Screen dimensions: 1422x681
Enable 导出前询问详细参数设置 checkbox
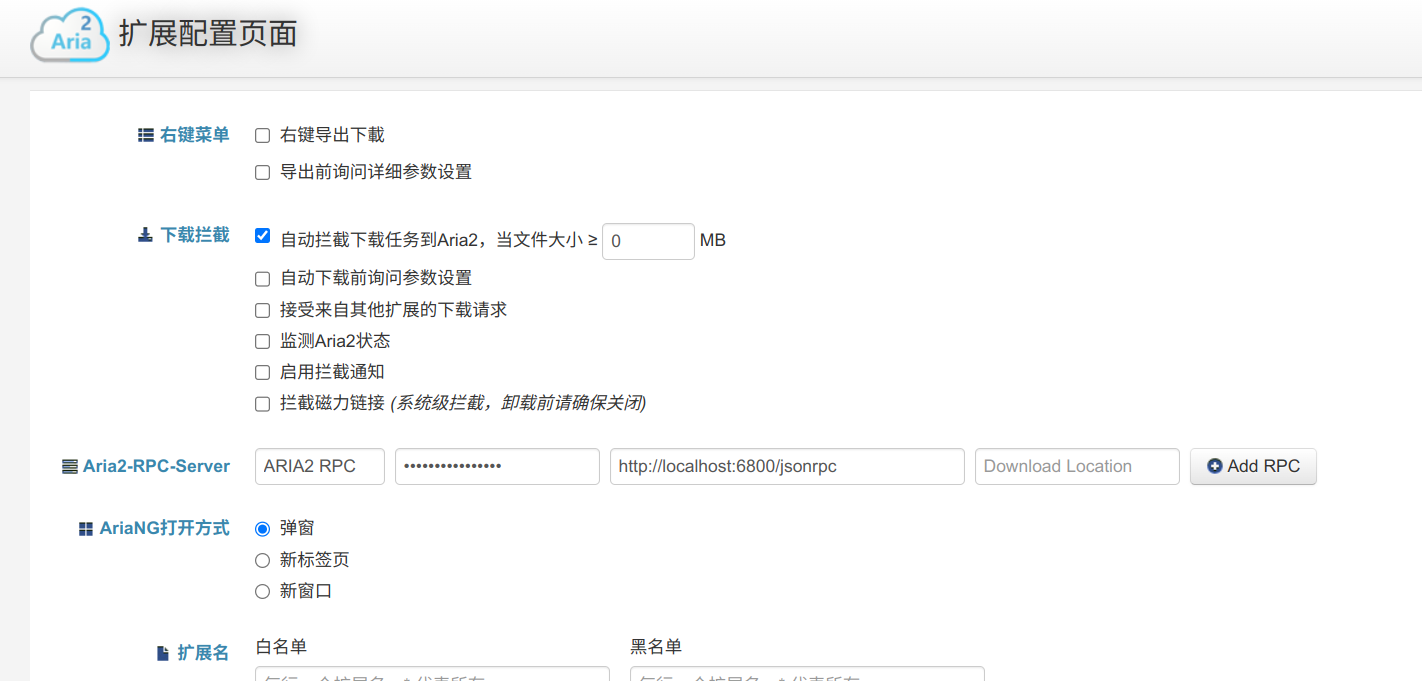[262, 172]
